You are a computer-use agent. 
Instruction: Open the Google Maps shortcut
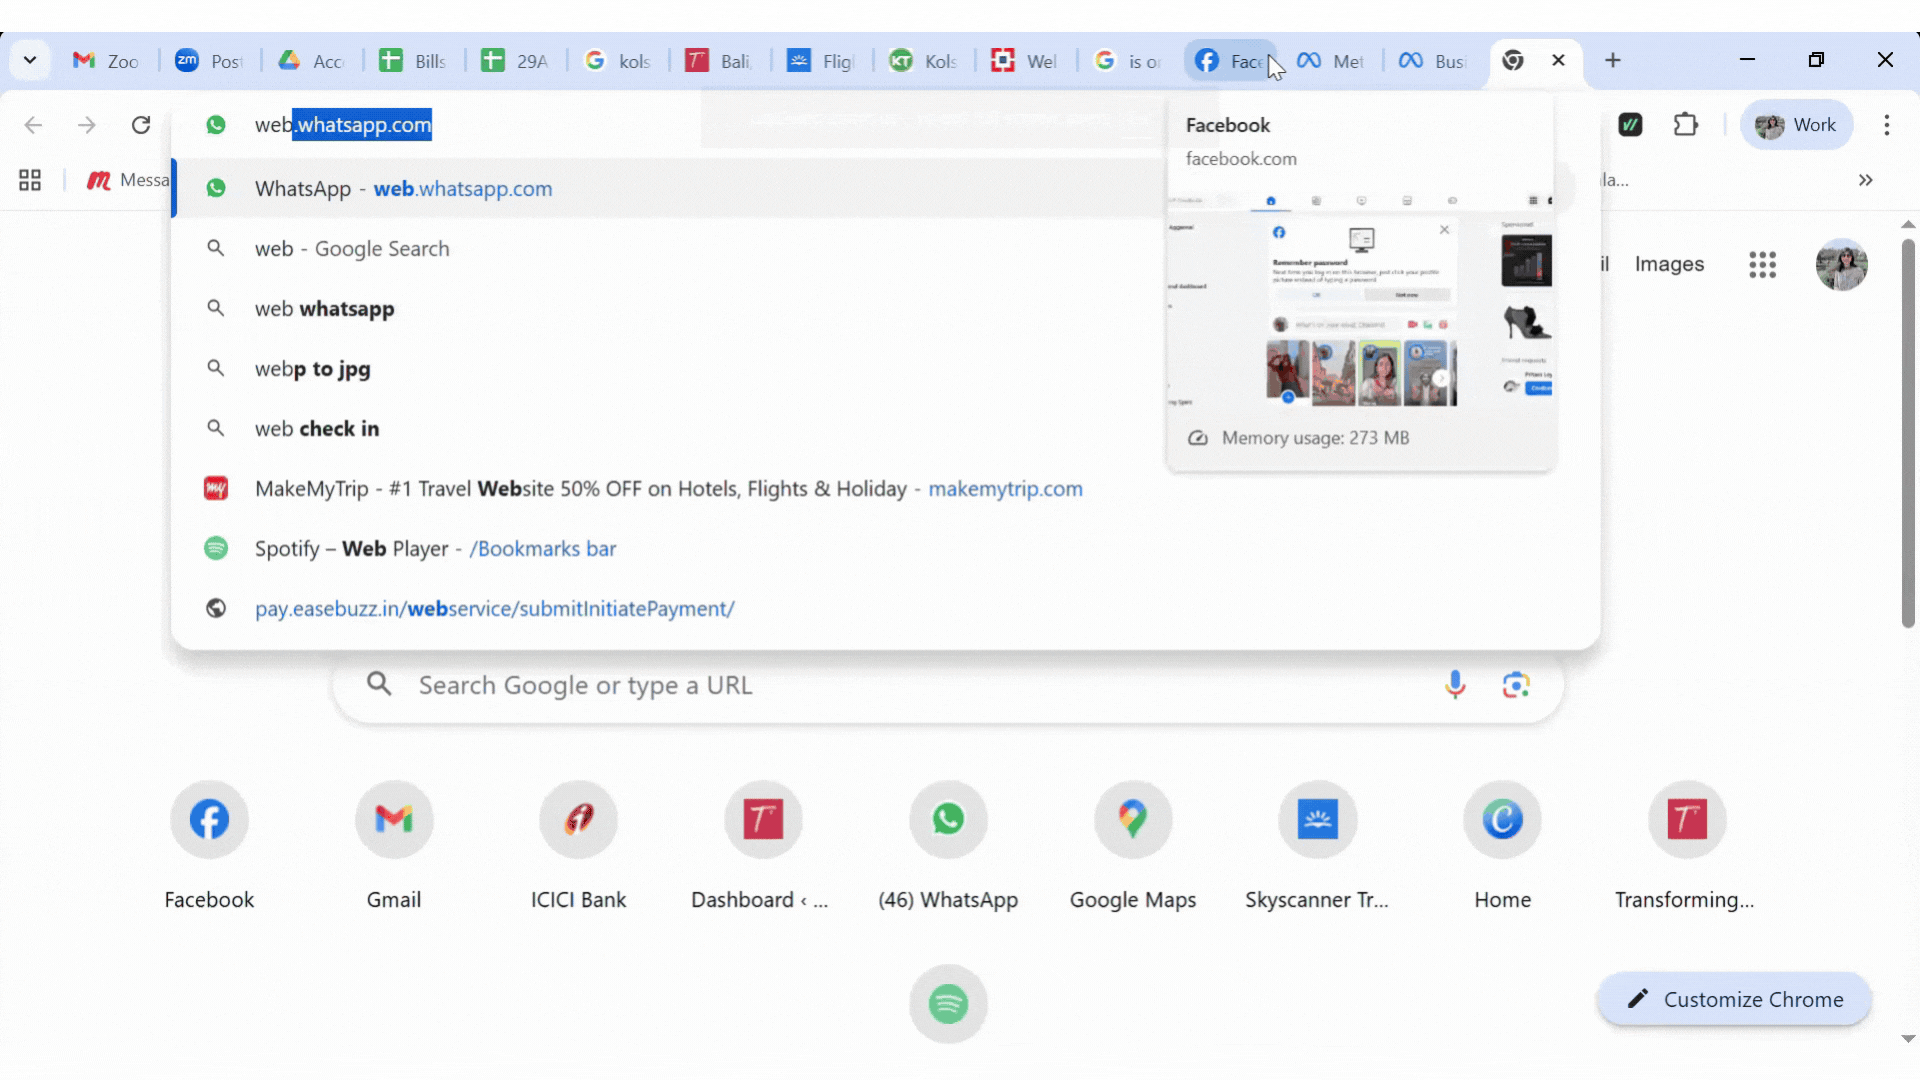1132,820
